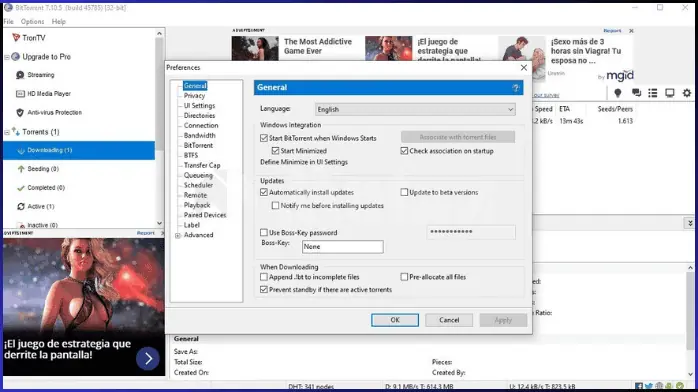The height and width of the screenshot is (392, 698).
Task: Click Associate with torrent files button
Action: pos(458,137)
